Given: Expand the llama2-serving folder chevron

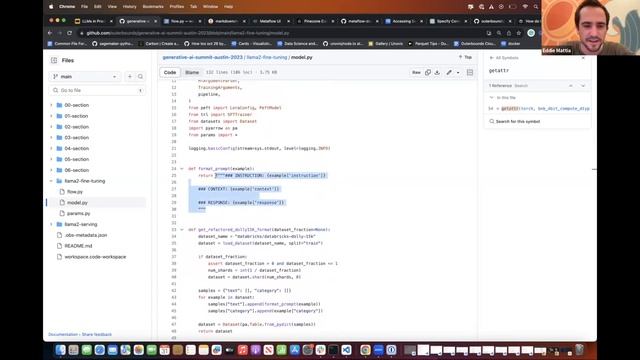Looking at the screenshot, I should (x=51, y=224).
